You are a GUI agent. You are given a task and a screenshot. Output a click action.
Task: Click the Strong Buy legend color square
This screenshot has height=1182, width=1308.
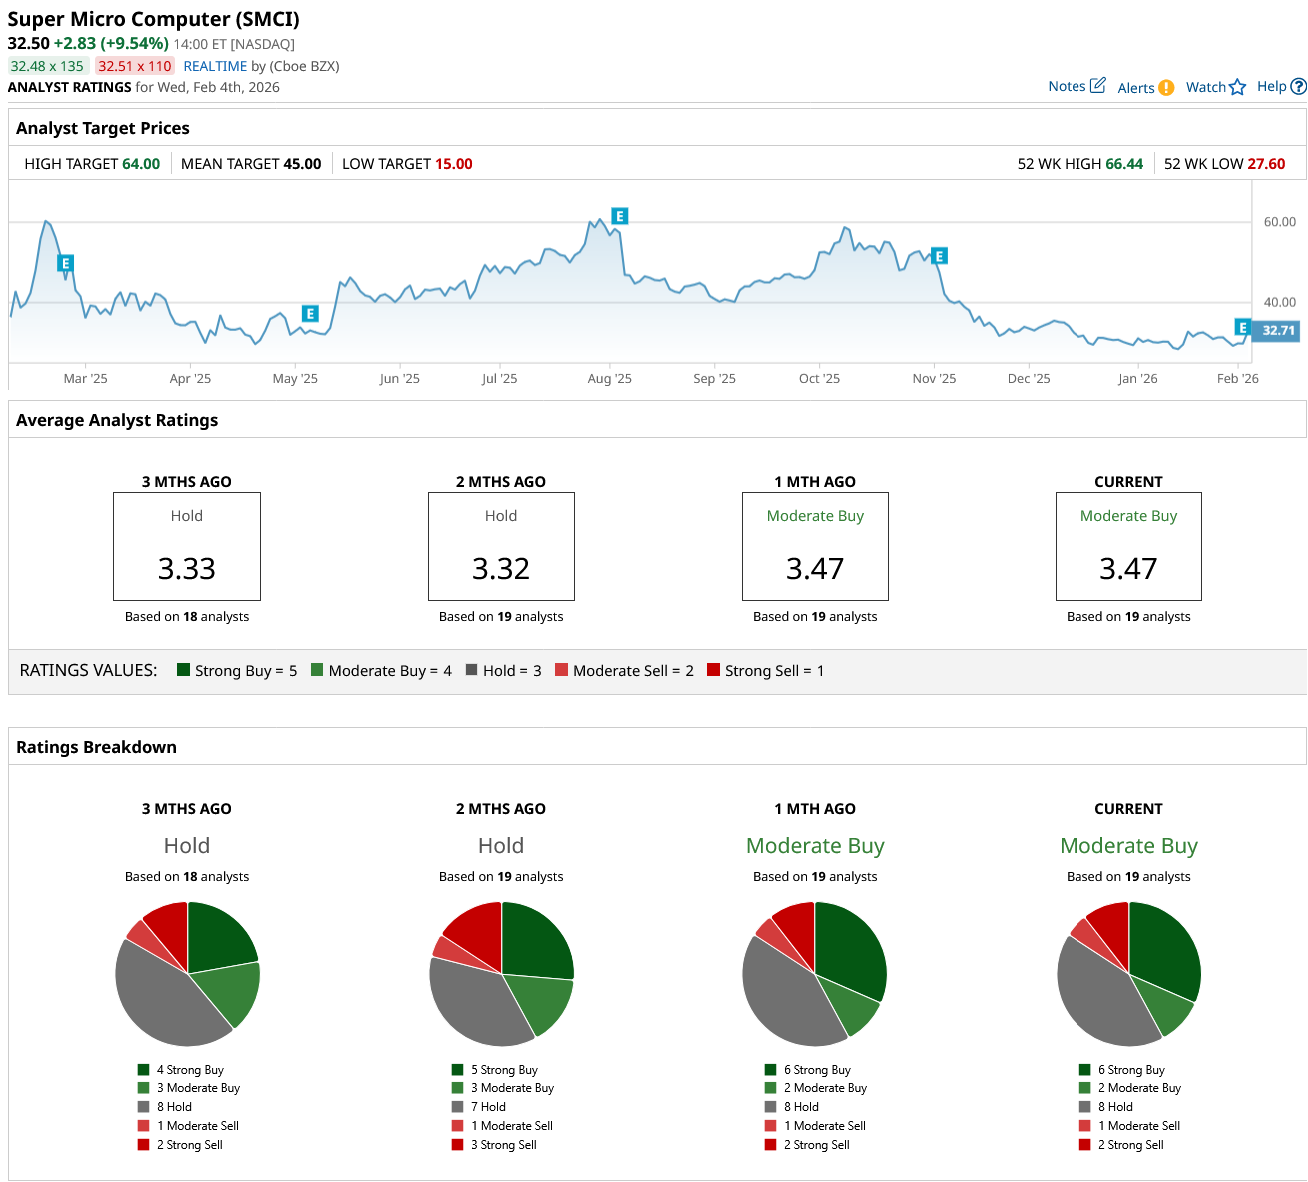coord(184,670)
